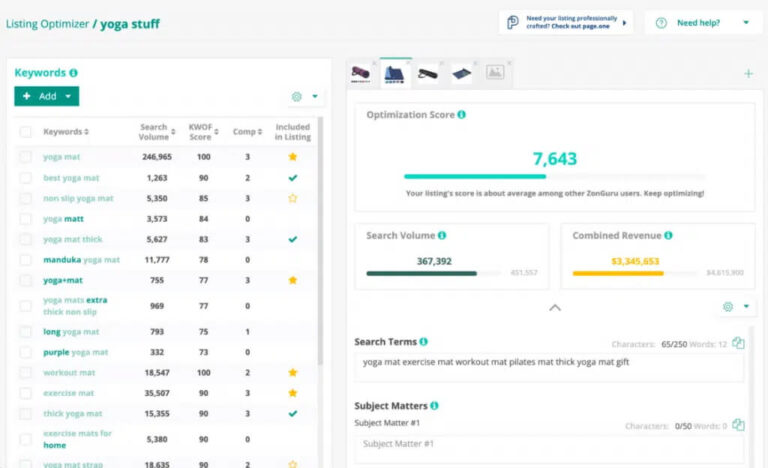
Task: Click the checkmark for yoga mat thick
Action: 293,240
